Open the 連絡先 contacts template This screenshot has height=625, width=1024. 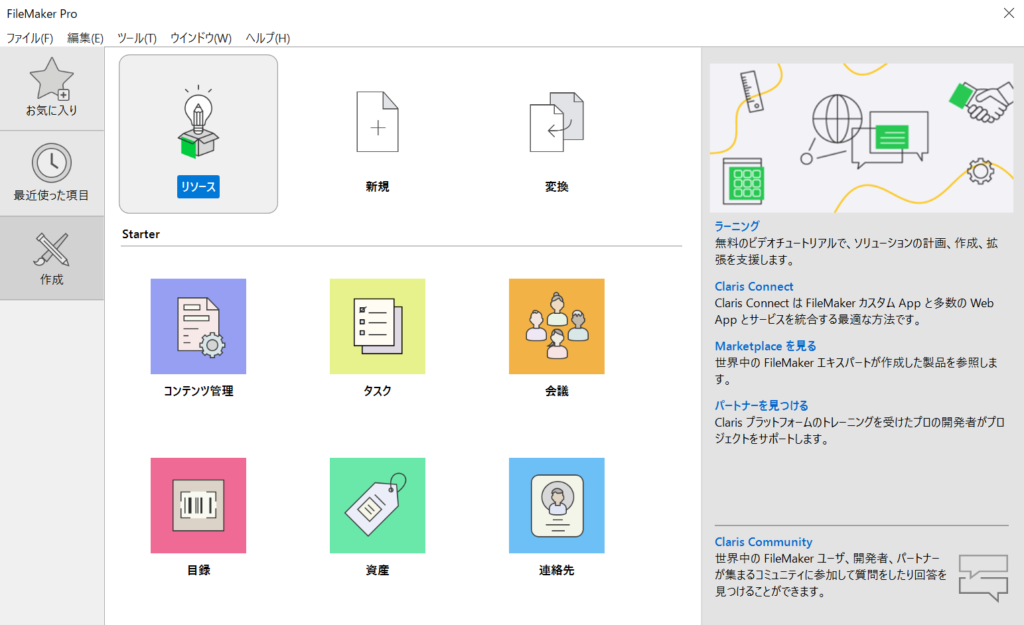click(x=556, y=506)
